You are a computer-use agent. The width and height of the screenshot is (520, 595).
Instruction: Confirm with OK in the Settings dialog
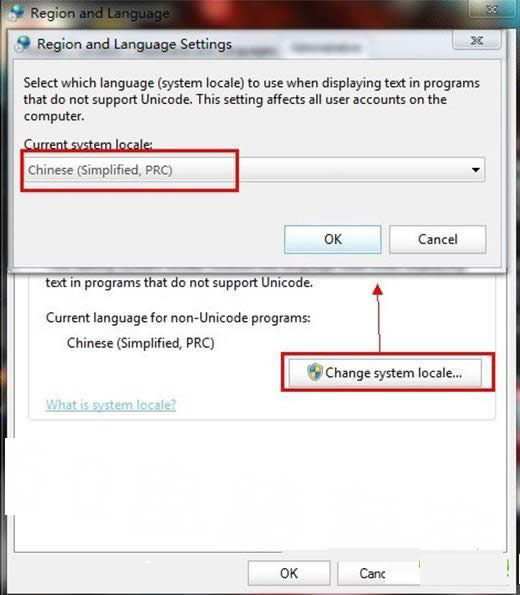pyautogui.click(x=332, y=239)
